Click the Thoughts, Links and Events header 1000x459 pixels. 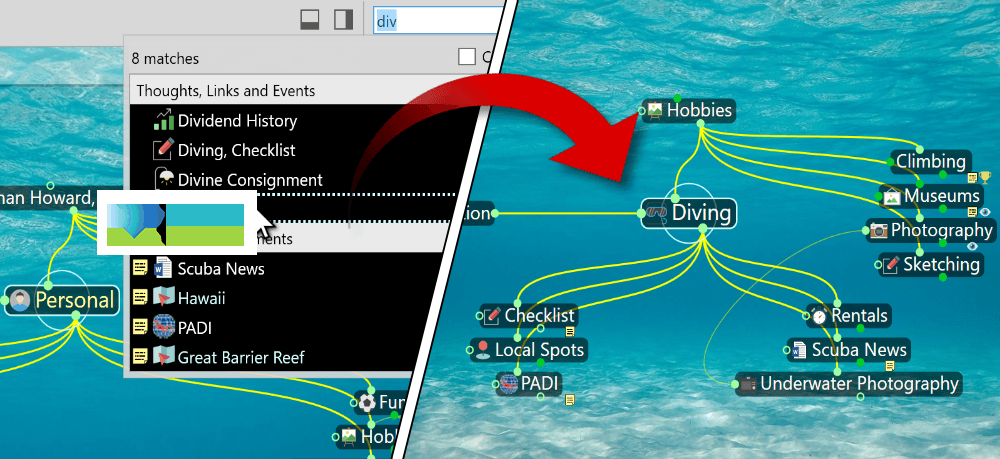point(226,91)
